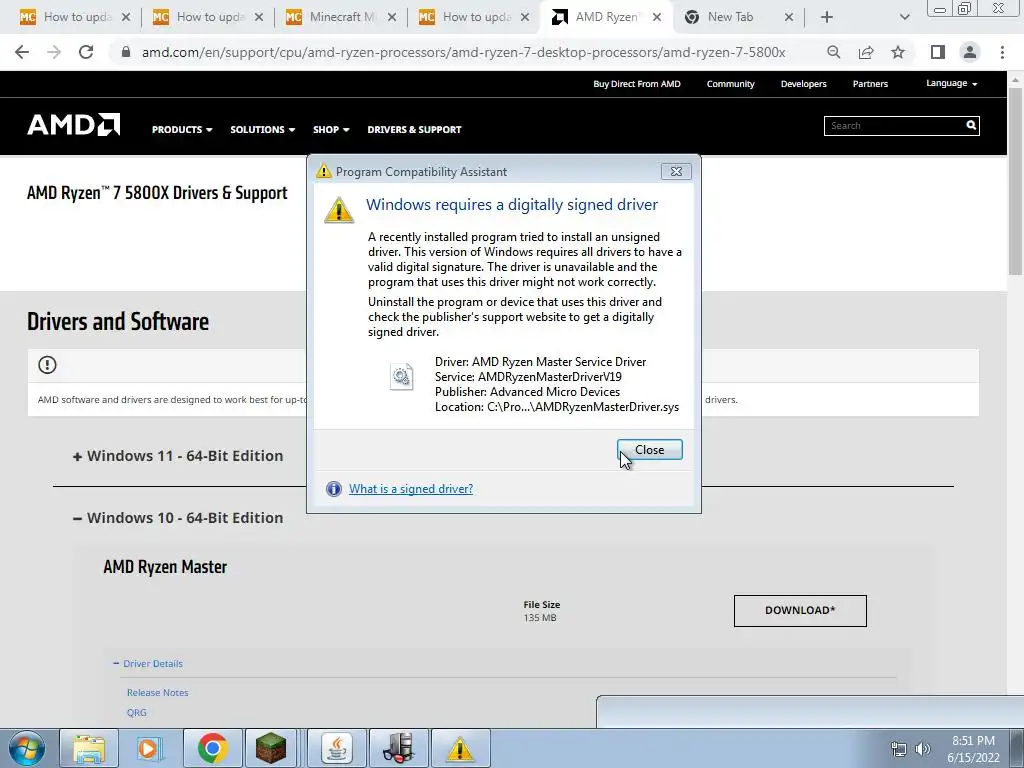Click the page vertical scrollbar thumb
The image size is (1024, 768).
(x=1016, y=180)
